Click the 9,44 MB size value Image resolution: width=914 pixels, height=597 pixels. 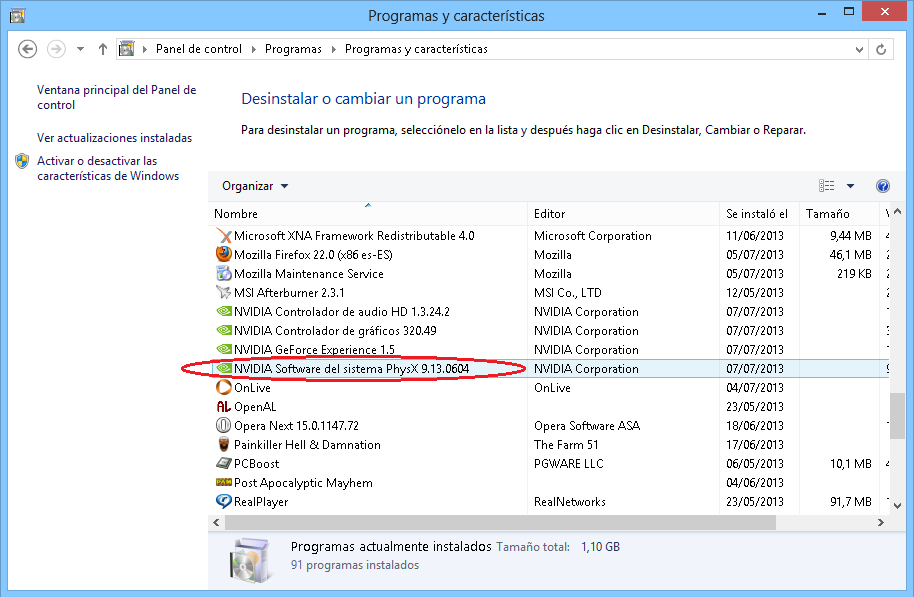coord(850,236)
